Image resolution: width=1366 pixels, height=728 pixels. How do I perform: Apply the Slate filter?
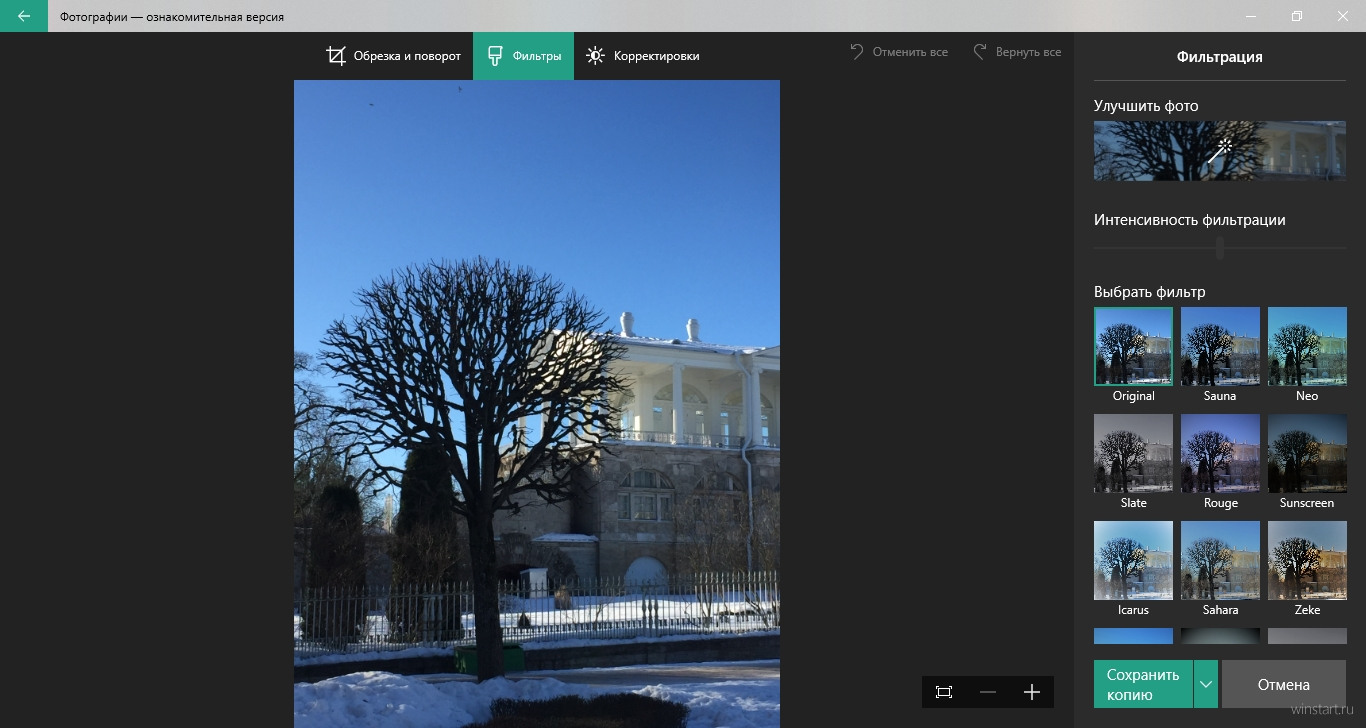pyautogui.click(x=1133, y=453)
